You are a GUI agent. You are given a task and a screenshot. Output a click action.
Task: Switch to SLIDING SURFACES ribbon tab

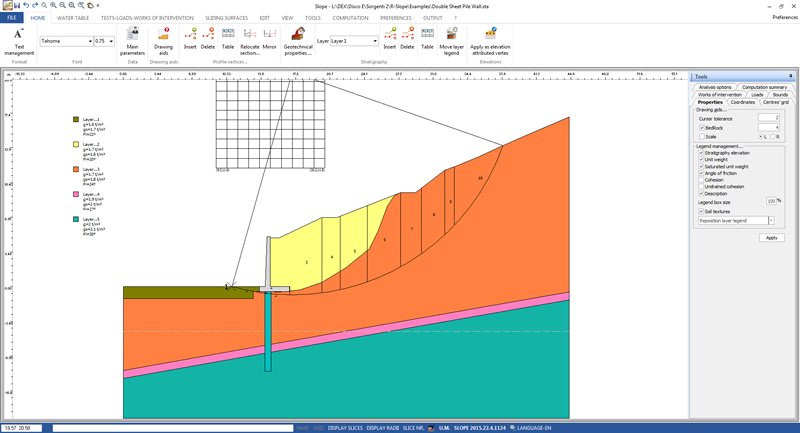tap(227, 18)
